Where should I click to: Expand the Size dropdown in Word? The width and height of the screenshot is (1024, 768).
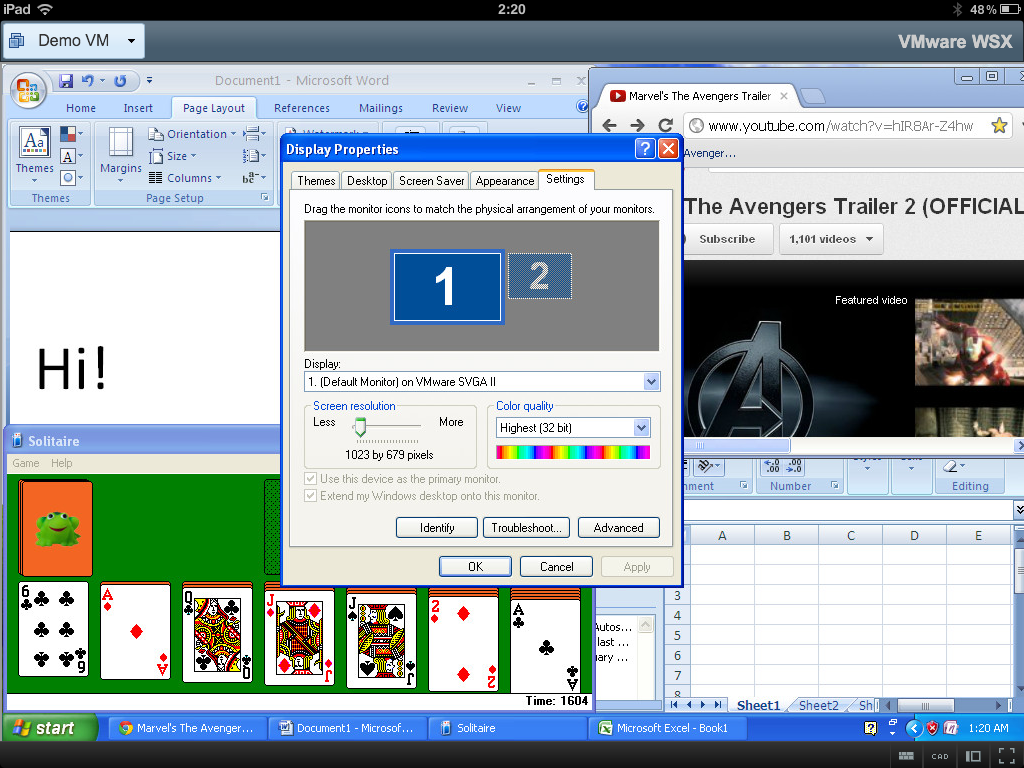173,156
